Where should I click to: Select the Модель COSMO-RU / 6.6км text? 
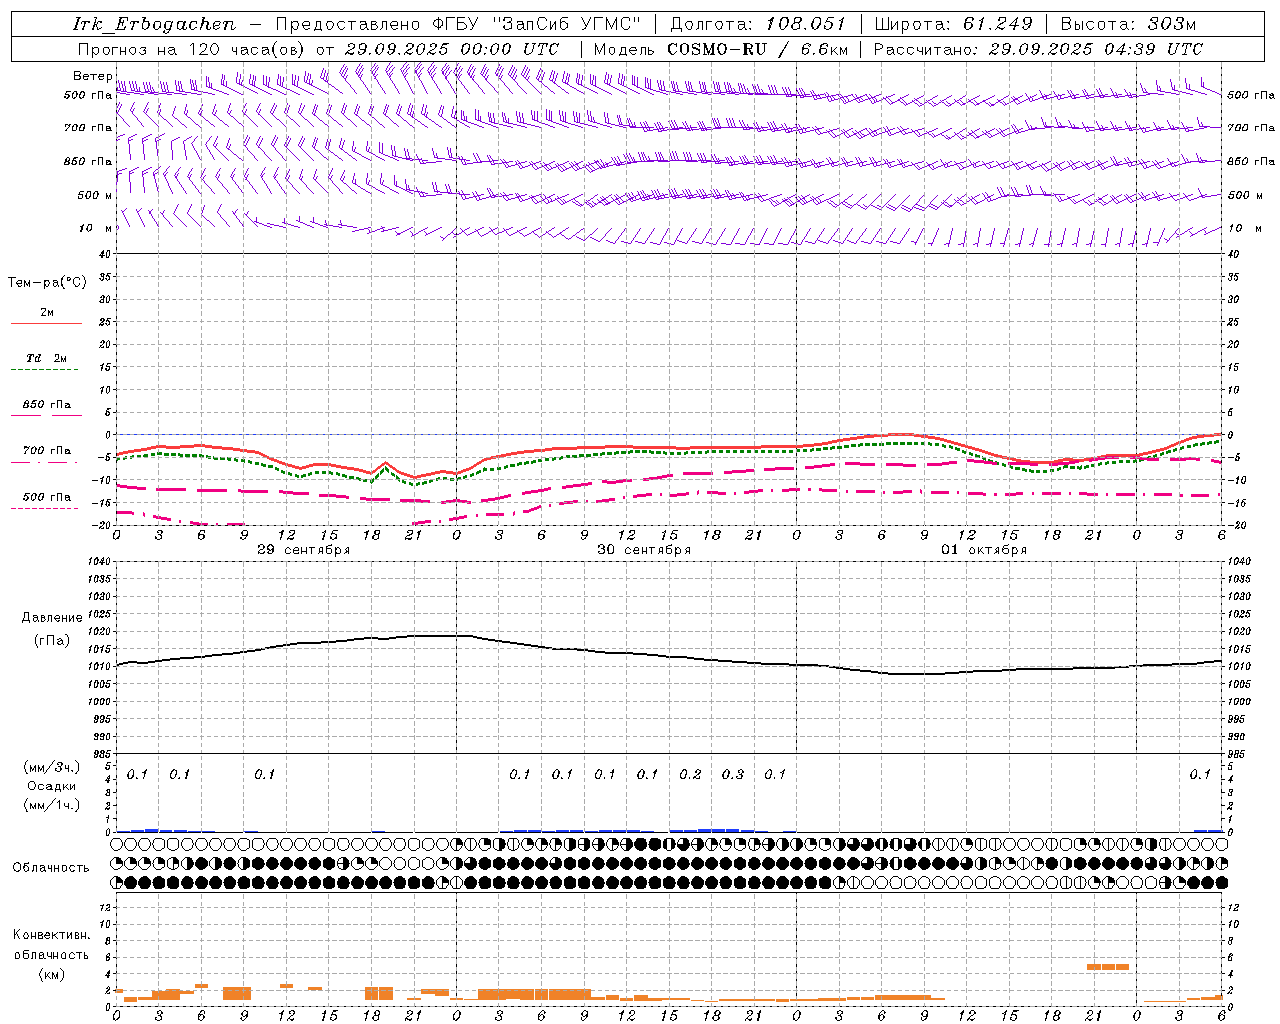point(720,49)
